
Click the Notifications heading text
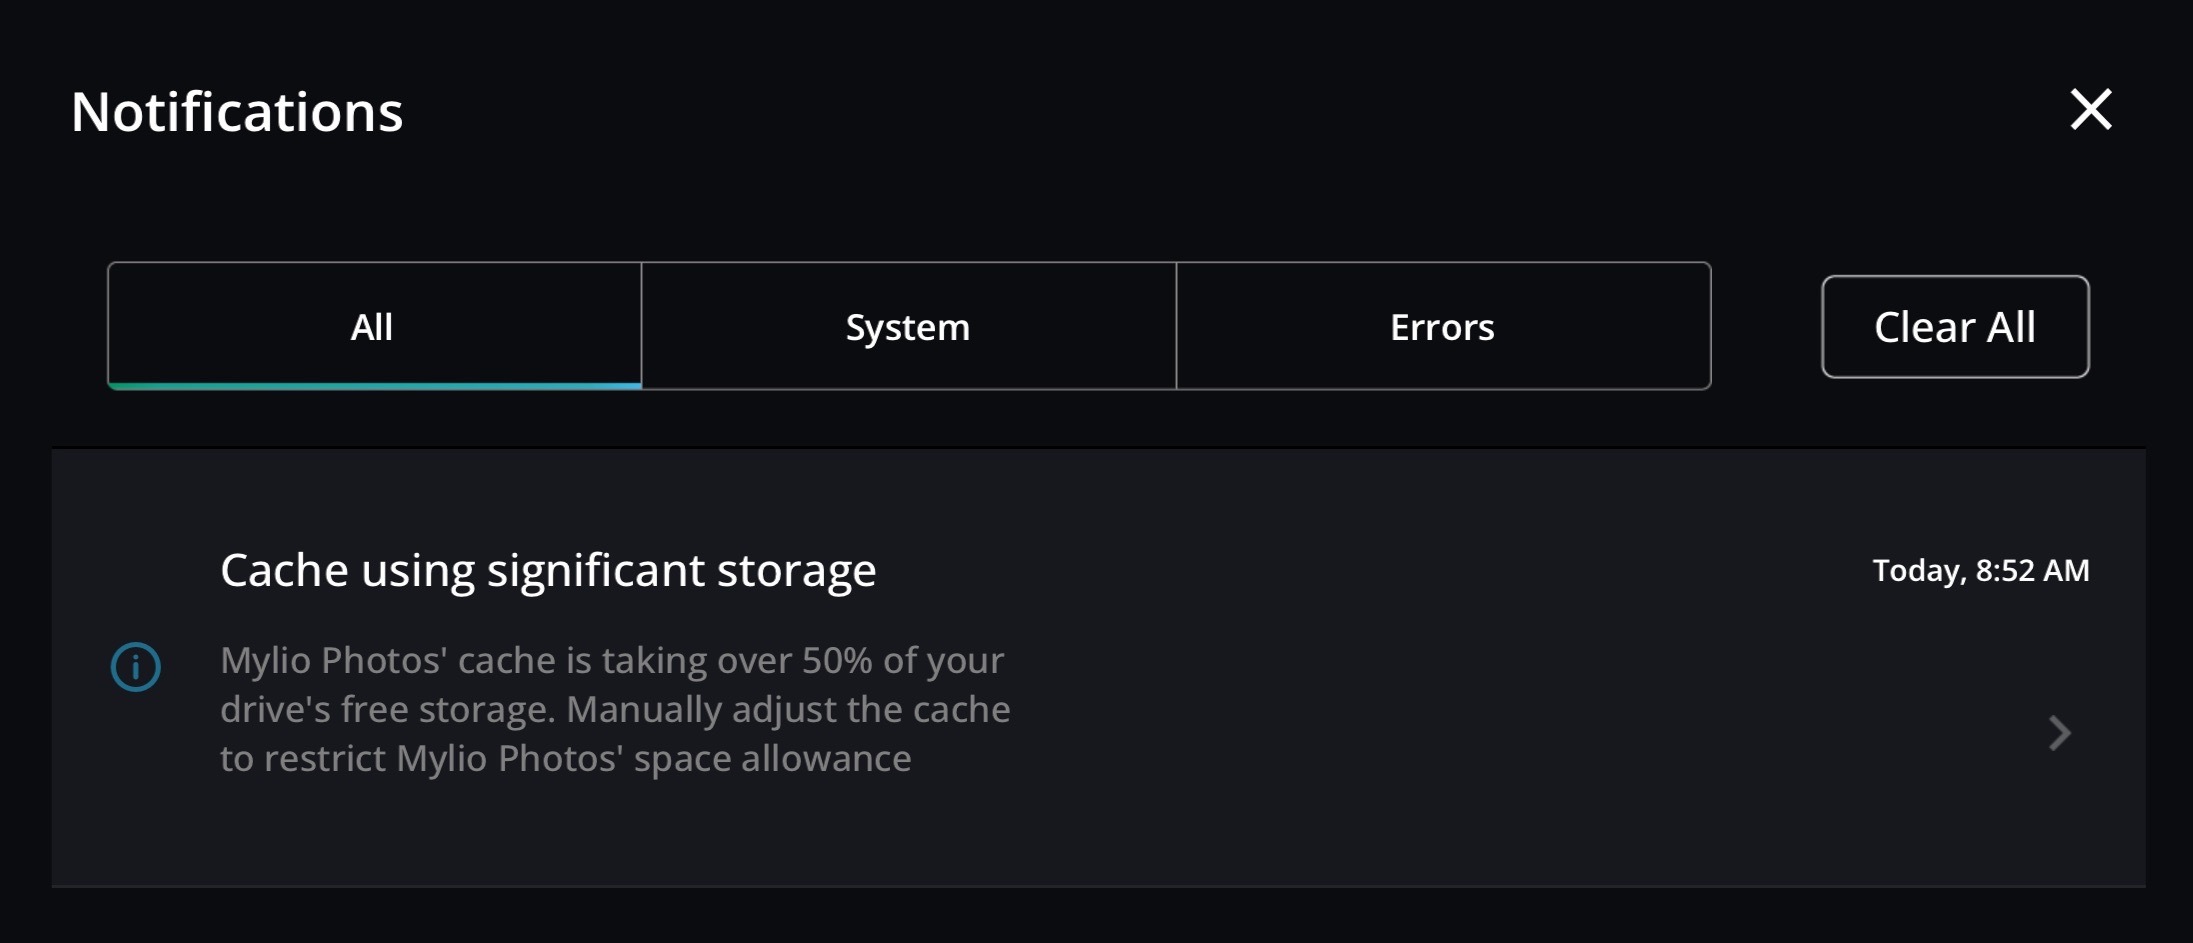[237, 111]
